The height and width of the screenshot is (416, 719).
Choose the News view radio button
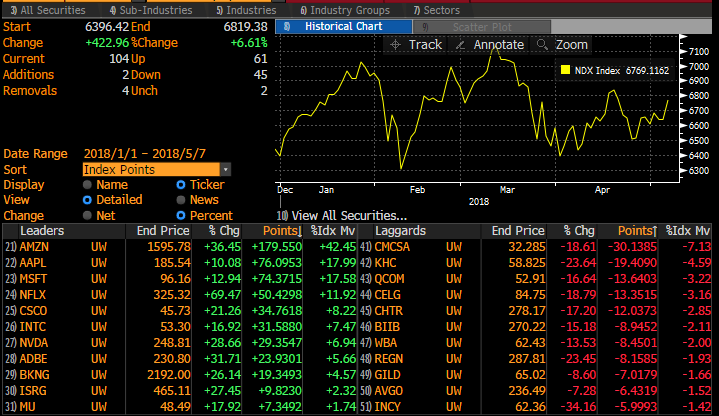(x=181, y=200)
